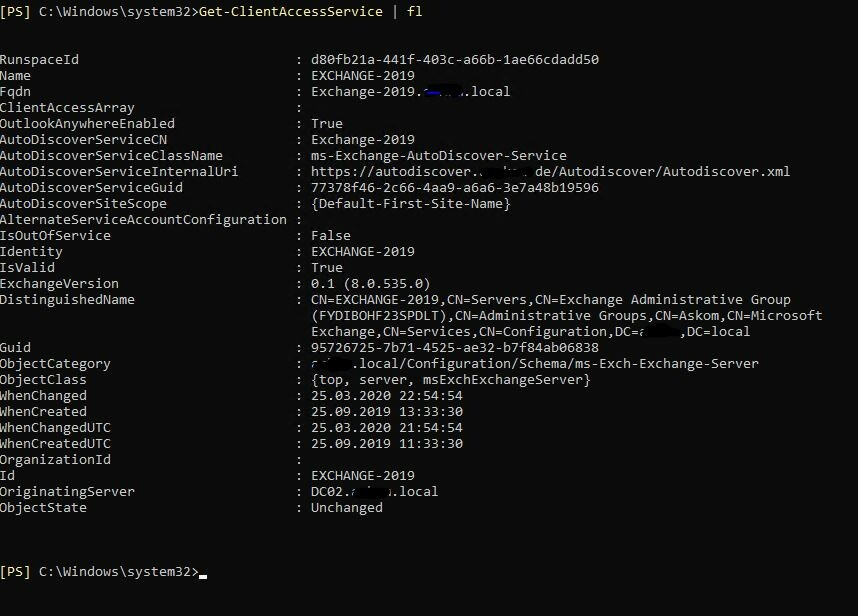This screenshot has width=858, height=616.
Task: Click the AutoDiscoverServiceGuid value
Action: [455, 188]
